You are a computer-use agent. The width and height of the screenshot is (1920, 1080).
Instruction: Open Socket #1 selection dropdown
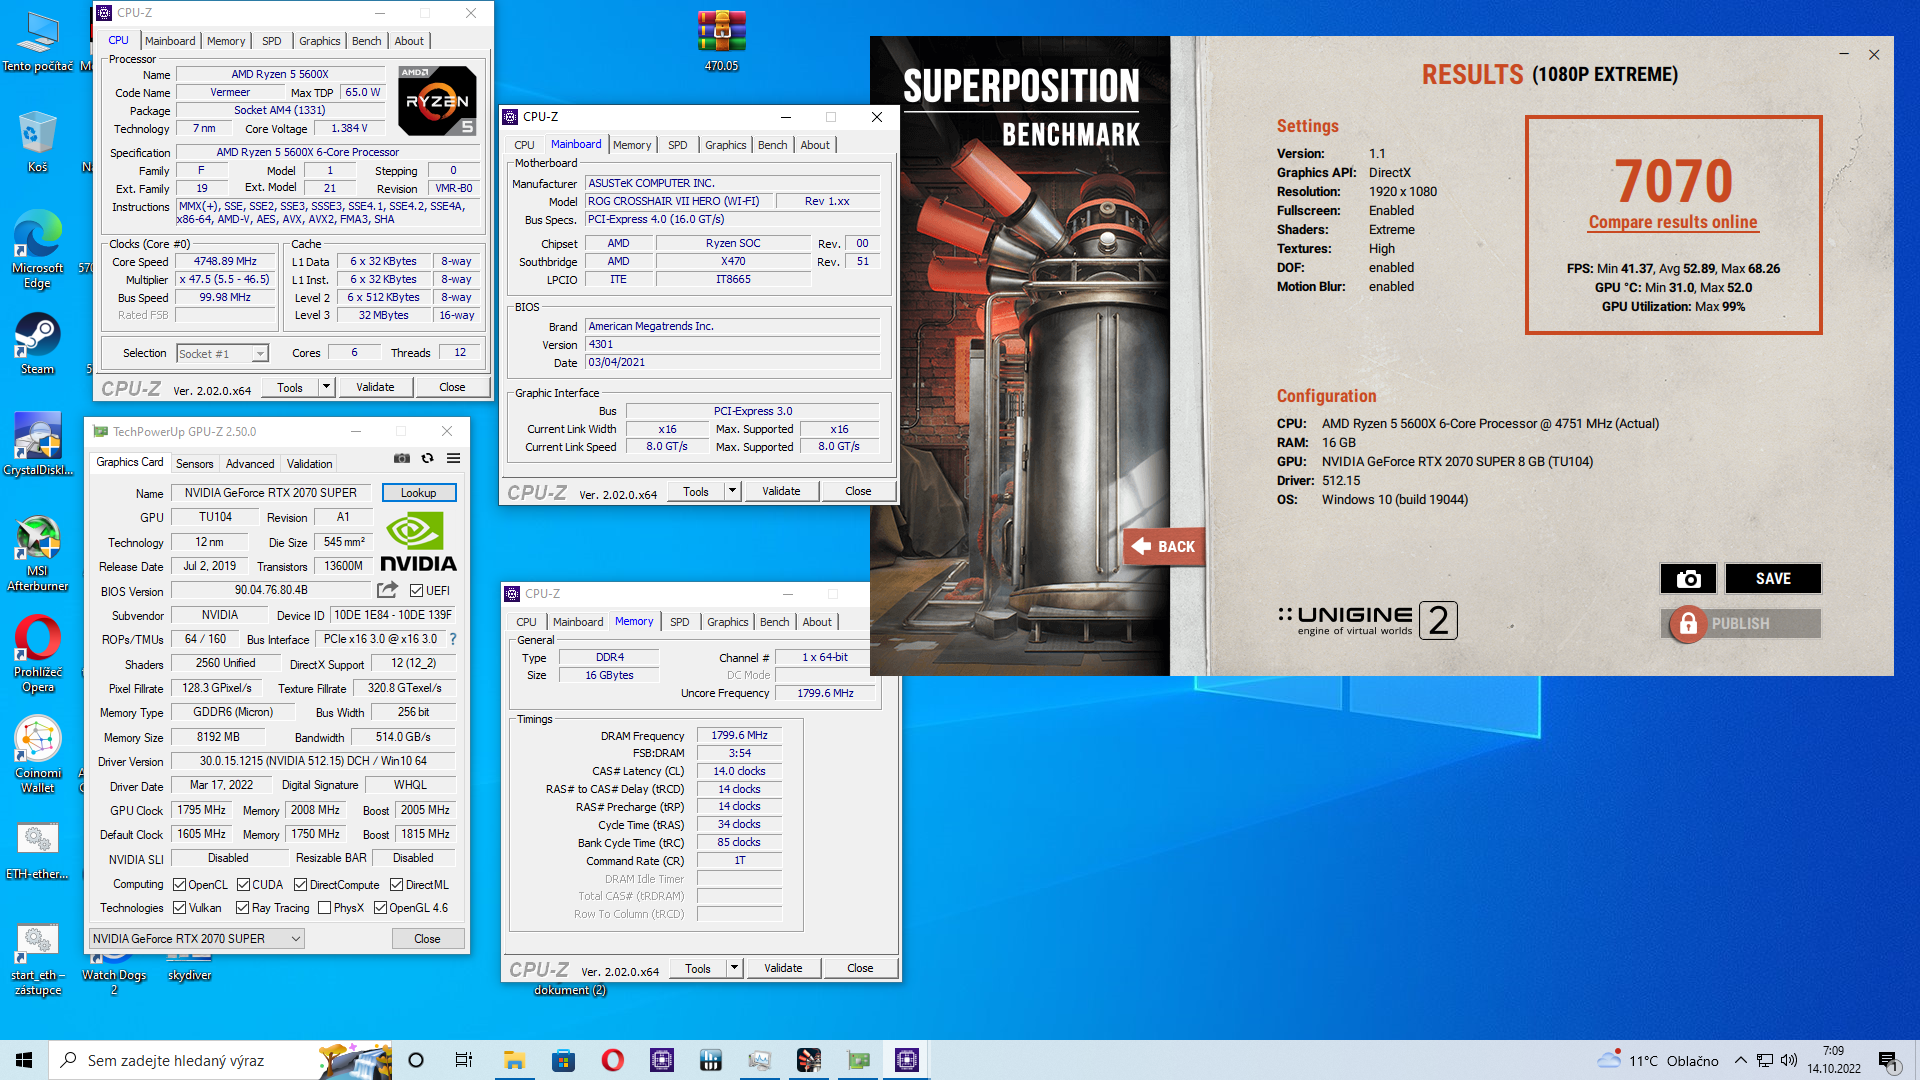[223, 353]
